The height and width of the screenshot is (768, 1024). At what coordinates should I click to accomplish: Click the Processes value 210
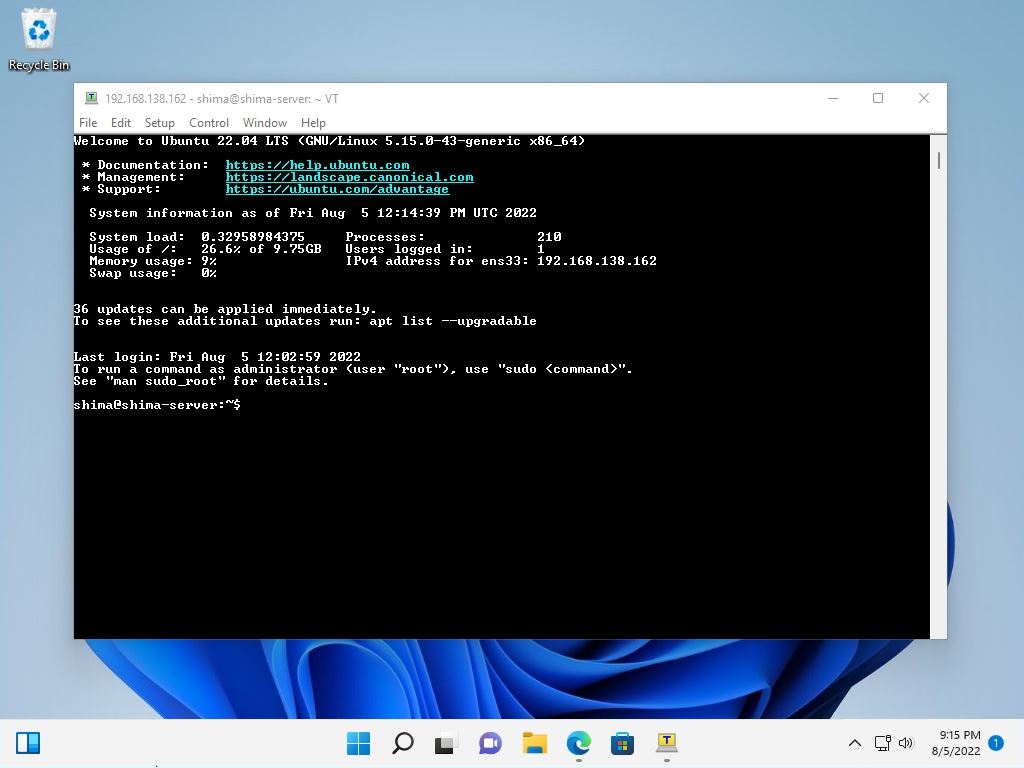pyautogui.click(x=549, y=236)
